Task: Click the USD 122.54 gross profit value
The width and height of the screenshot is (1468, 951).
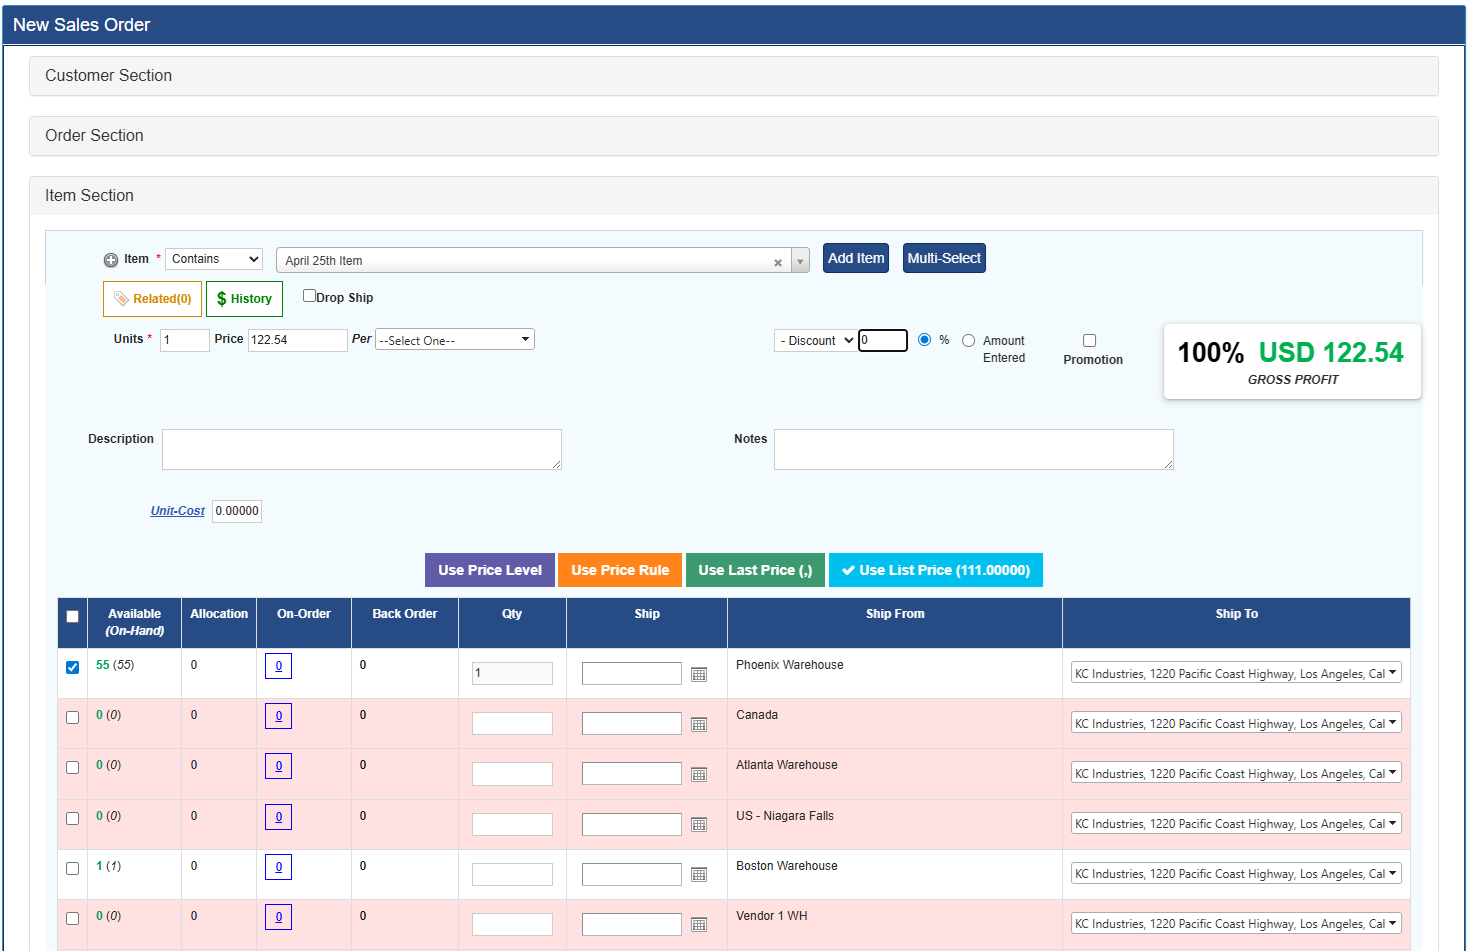Action: click(1331, 353)
